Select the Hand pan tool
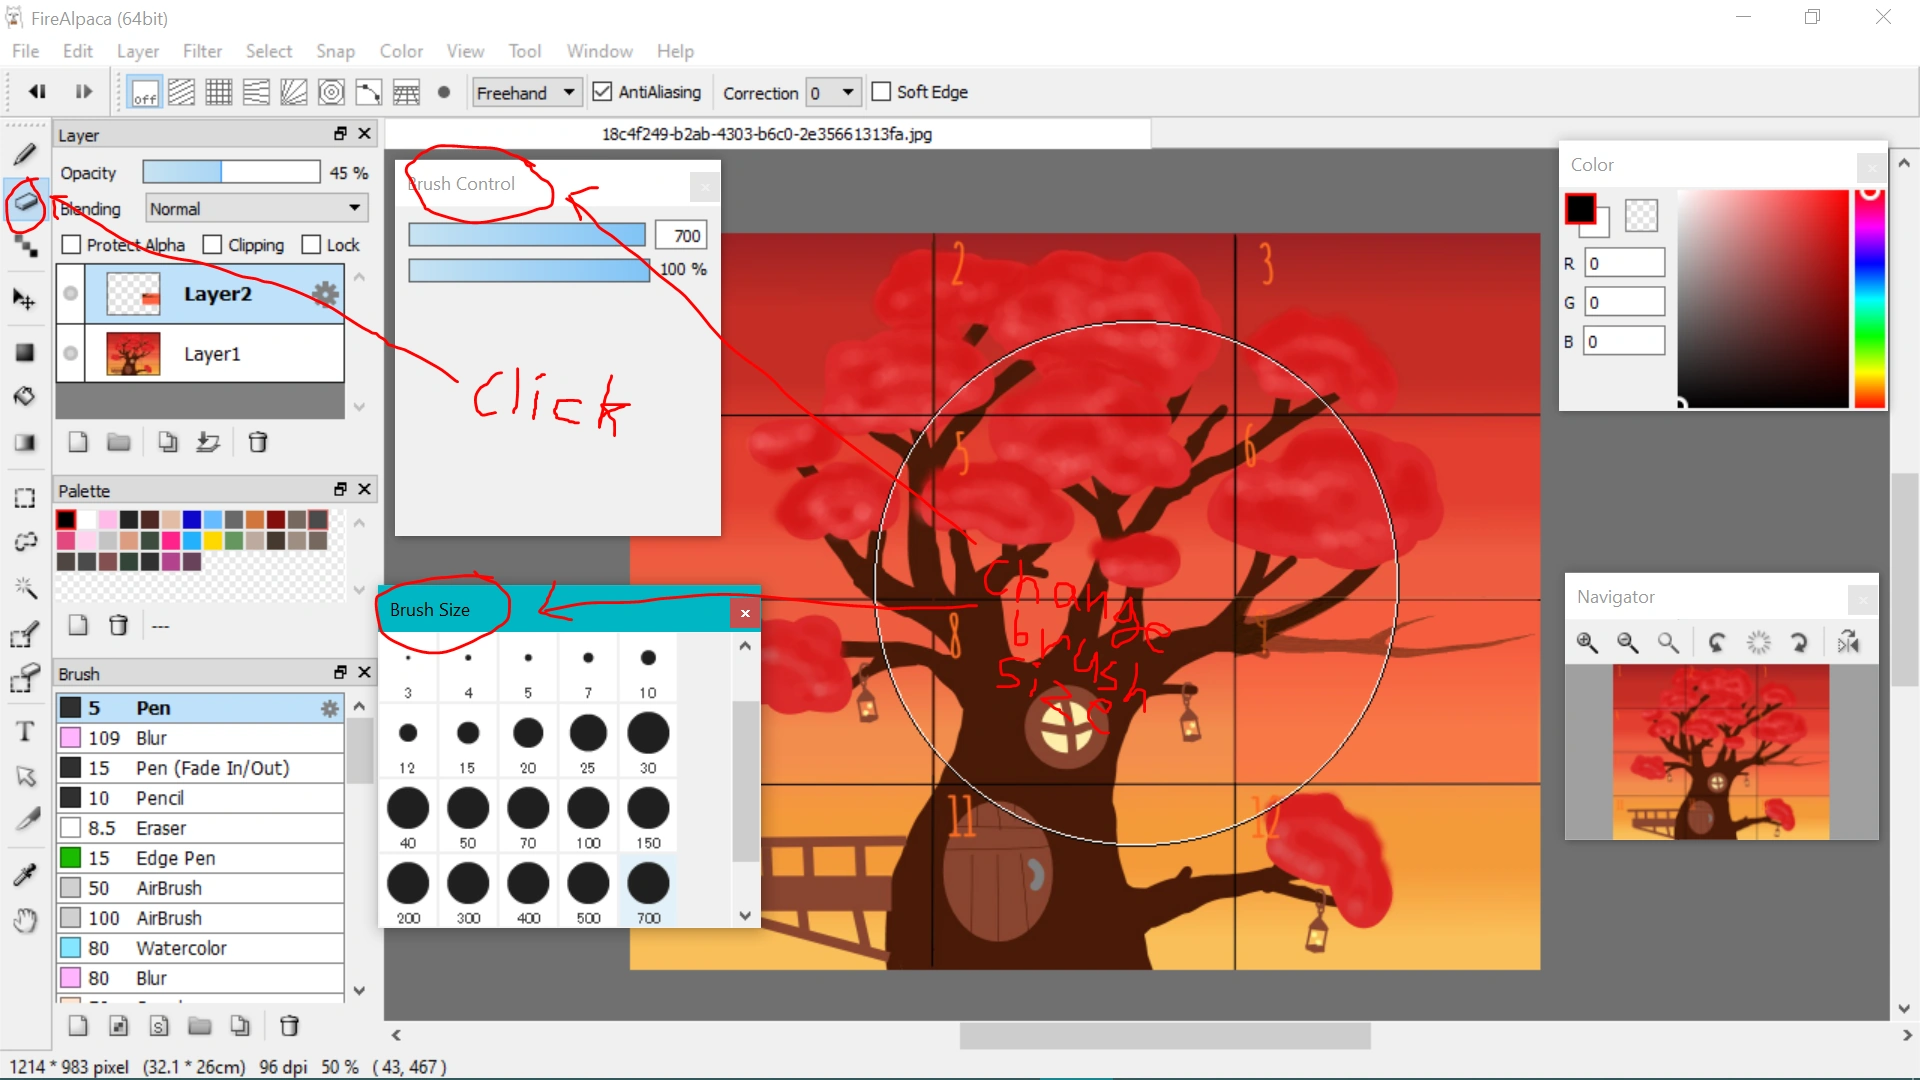Screen dimensions: 1920x1080 [25, 921]
